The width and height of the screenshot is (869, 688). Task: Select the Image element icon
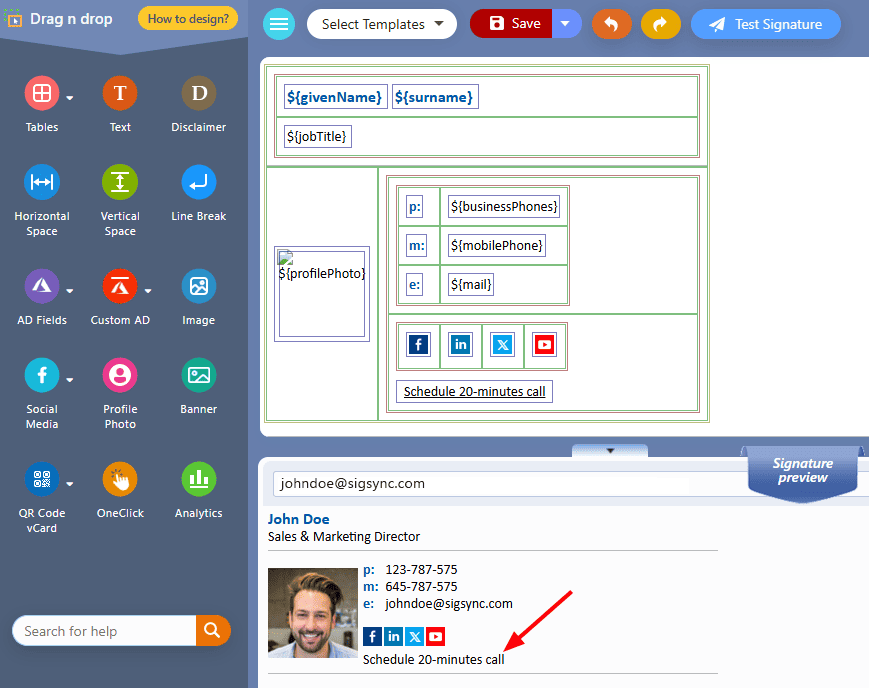198,286
